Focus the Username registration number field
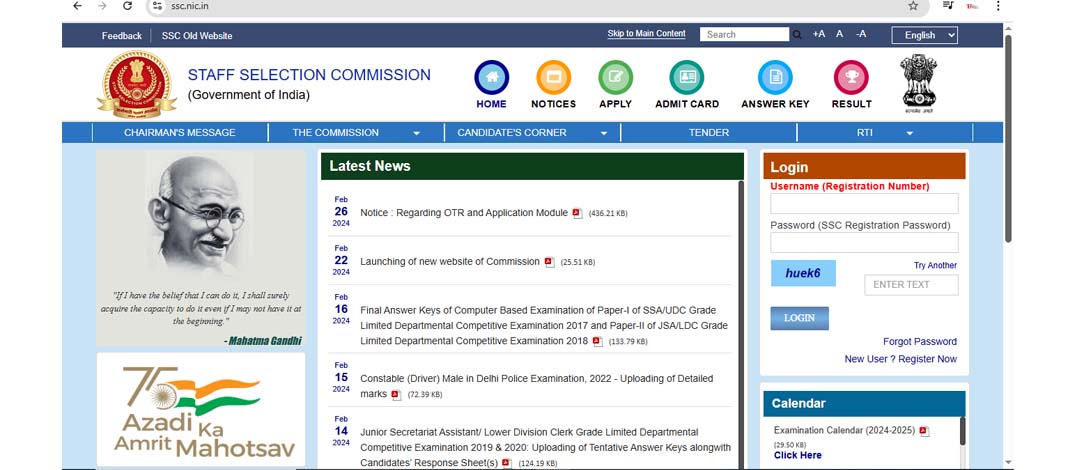 pyautogui.click(x=864, y=203)
